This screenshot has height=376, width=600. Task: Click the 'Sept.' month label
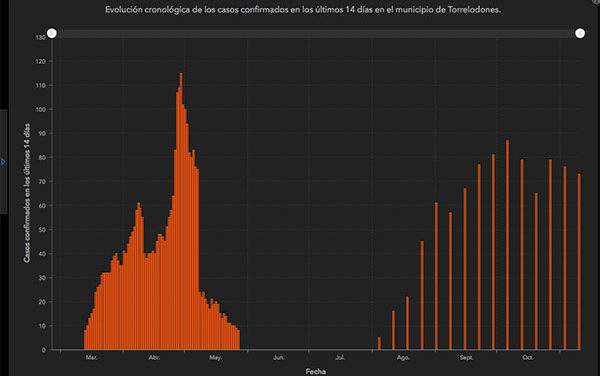pyautogui.click(x=466, y=358)
